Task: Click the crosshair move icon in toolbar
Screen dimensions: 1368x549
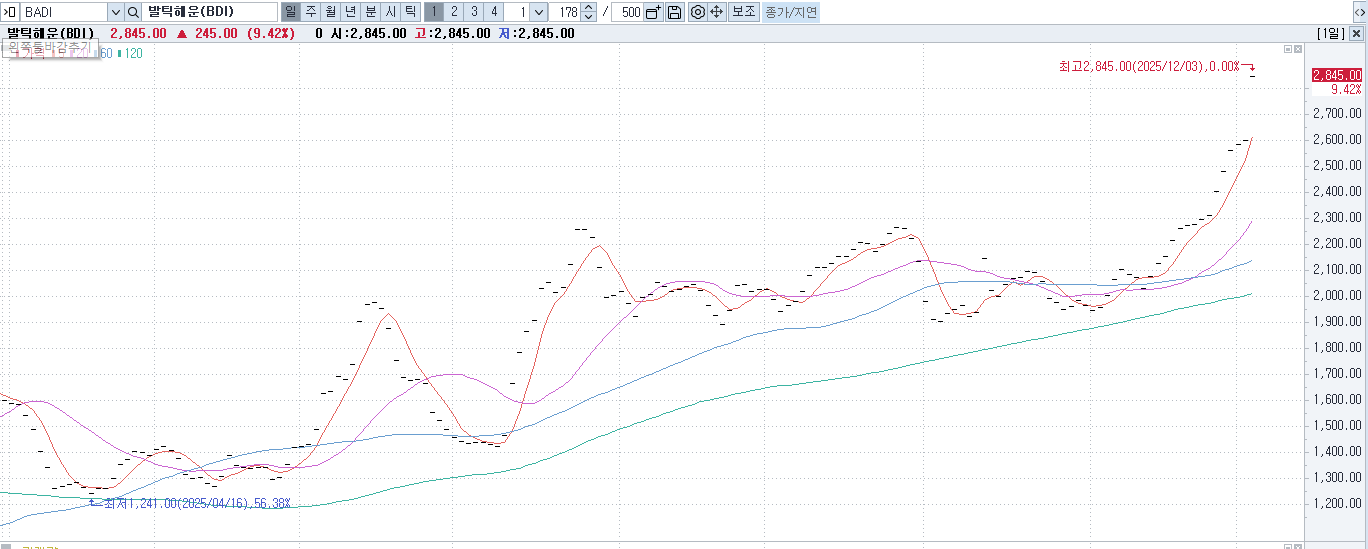Action: [716, 12]
